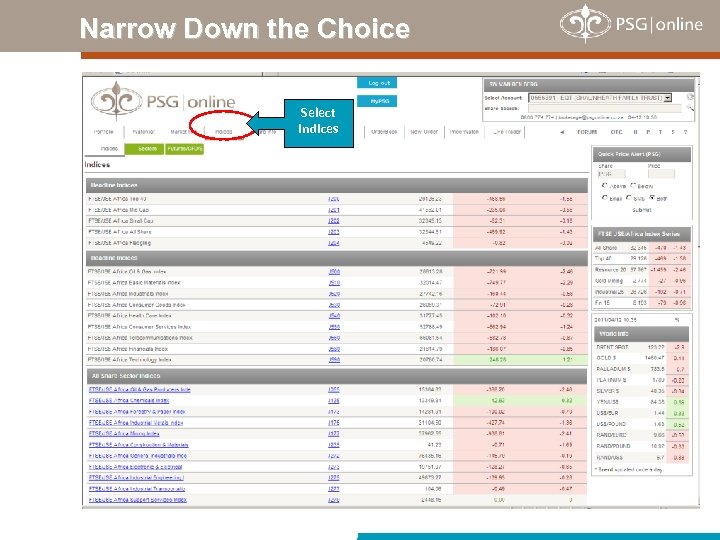Click the FTSE/JSE Africa Telecommunications Index row

337,338
